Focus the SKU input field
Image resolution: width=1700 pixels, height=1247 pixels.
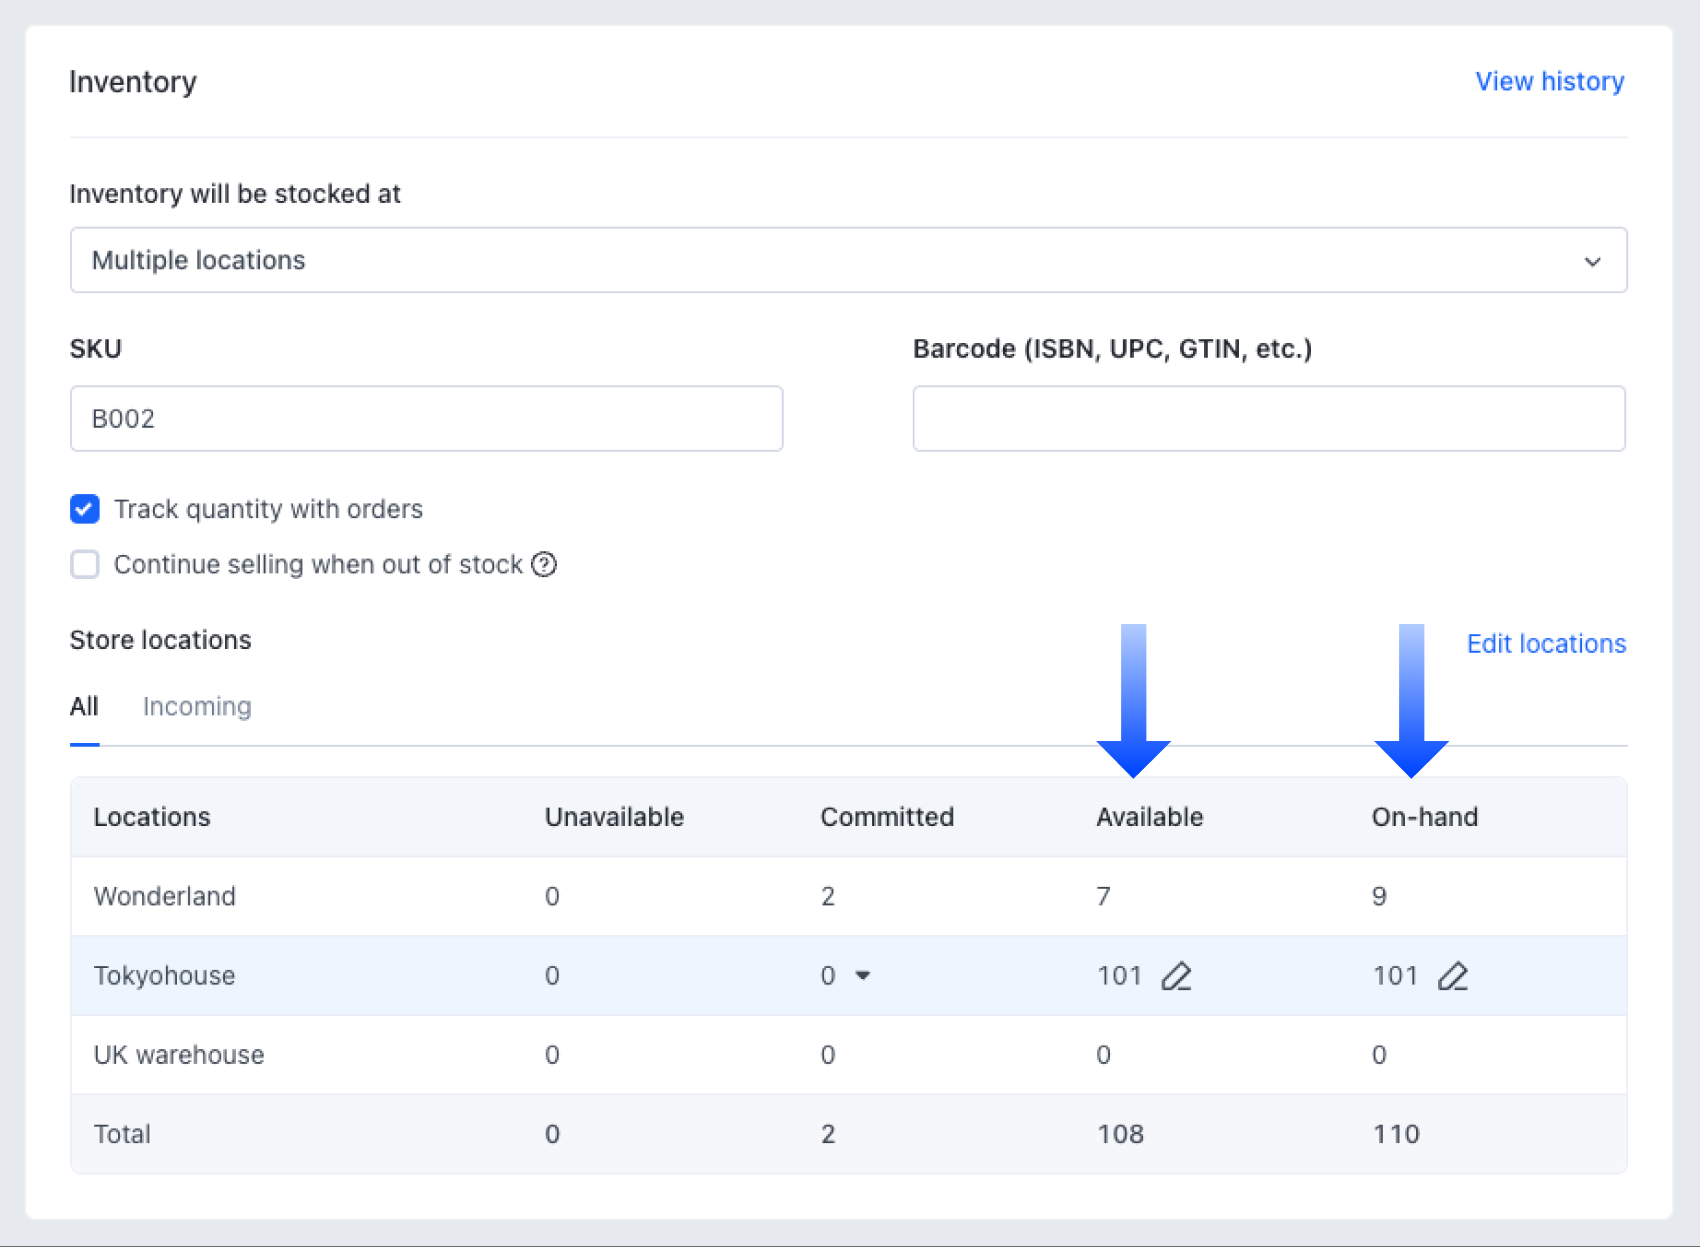tap(426, 418)
